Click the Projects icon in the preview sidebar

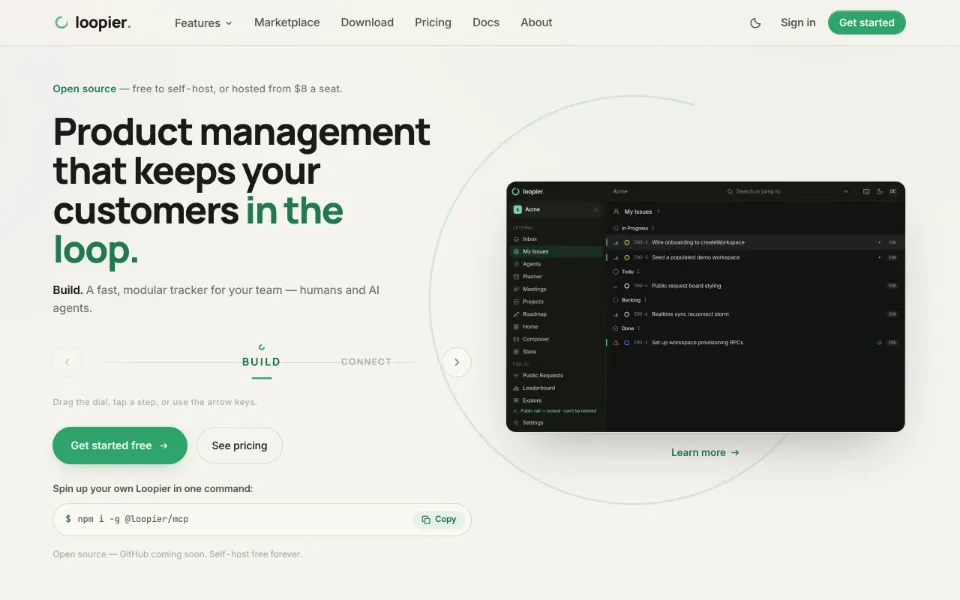[516, 302]
